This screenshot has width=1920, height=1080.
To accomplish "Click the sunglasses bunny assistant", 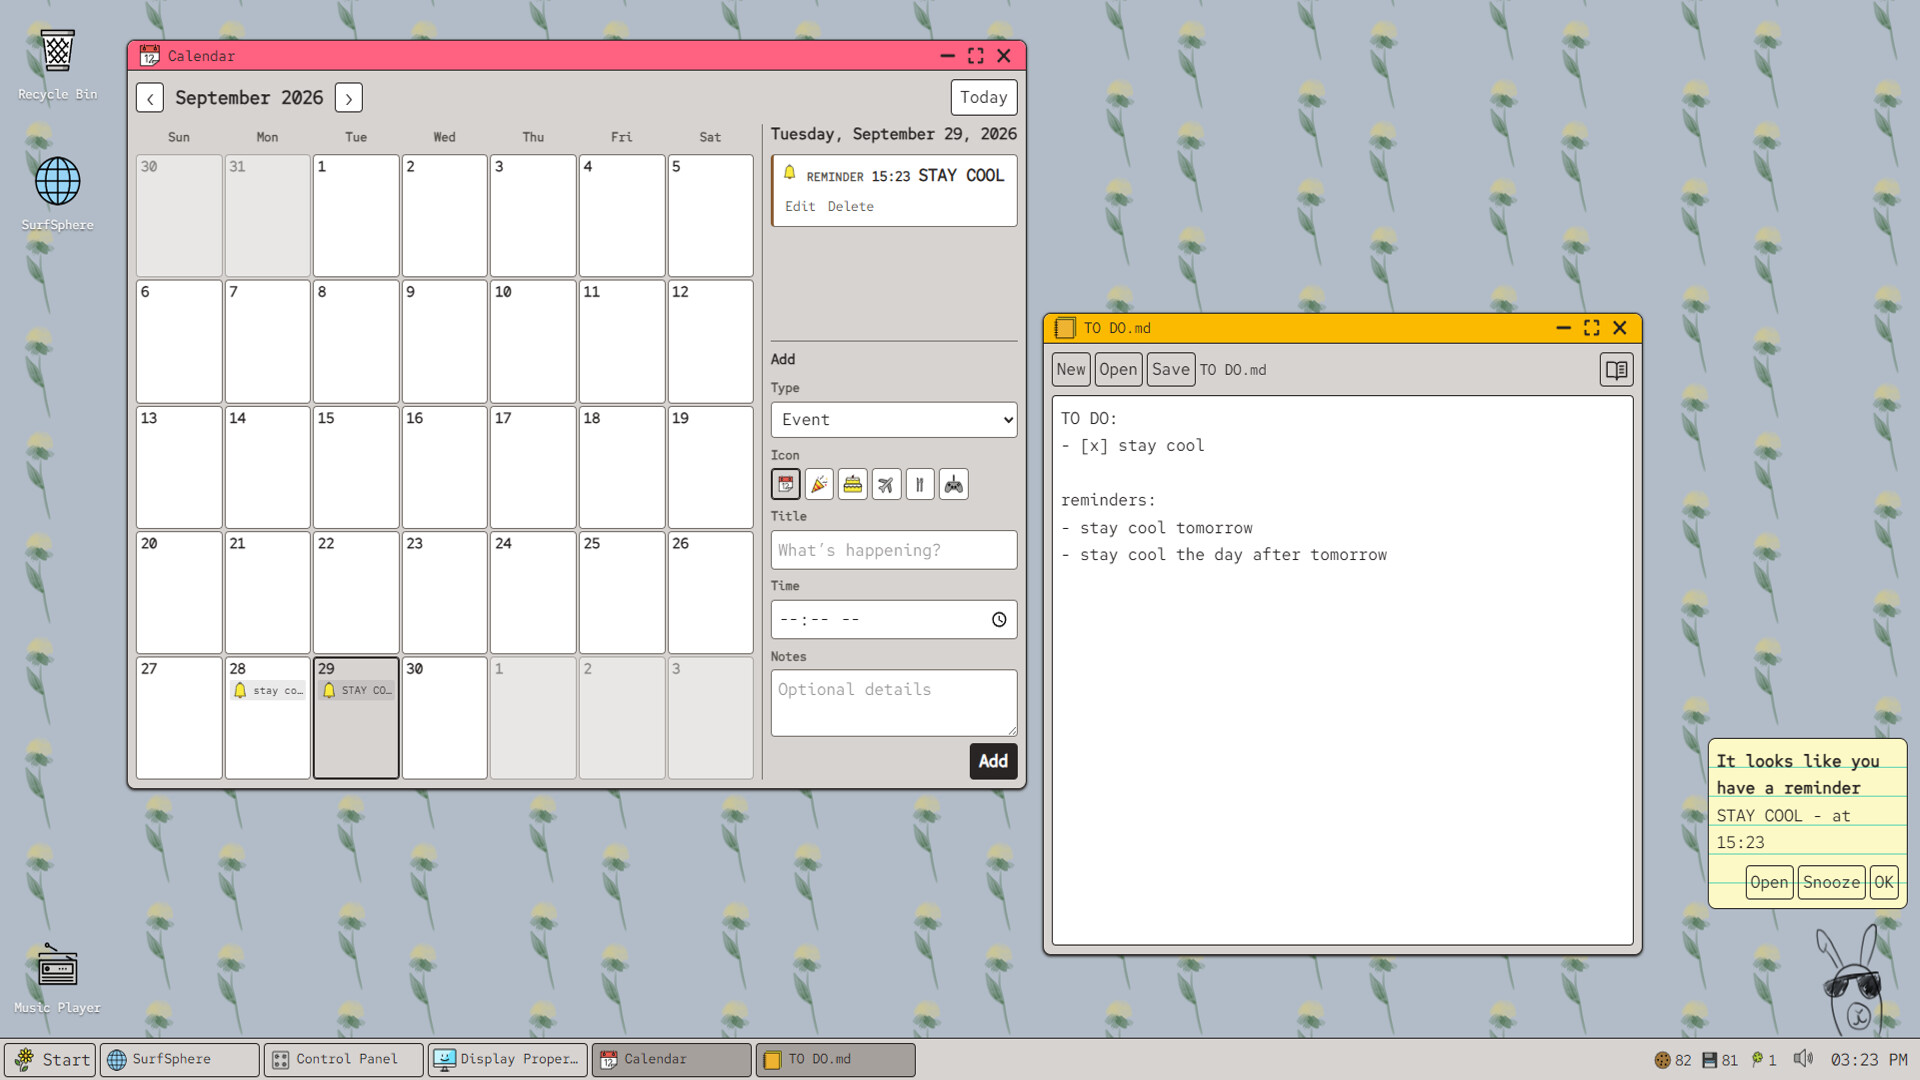I will (x=1852, y=982).
